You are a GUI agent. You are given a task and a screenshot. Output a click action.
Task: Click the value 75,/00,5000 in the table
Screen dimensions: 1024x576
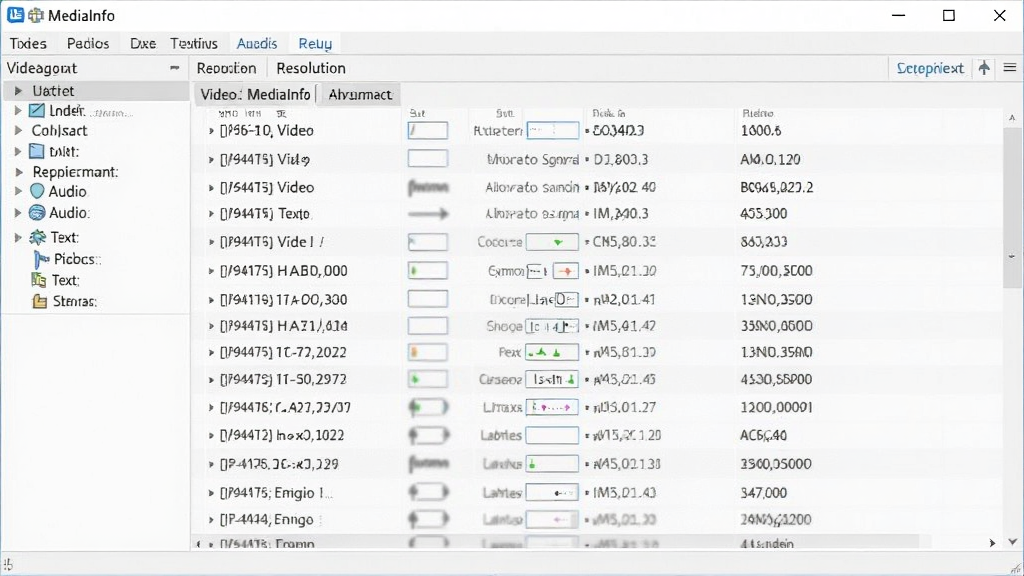click(776, 271)
